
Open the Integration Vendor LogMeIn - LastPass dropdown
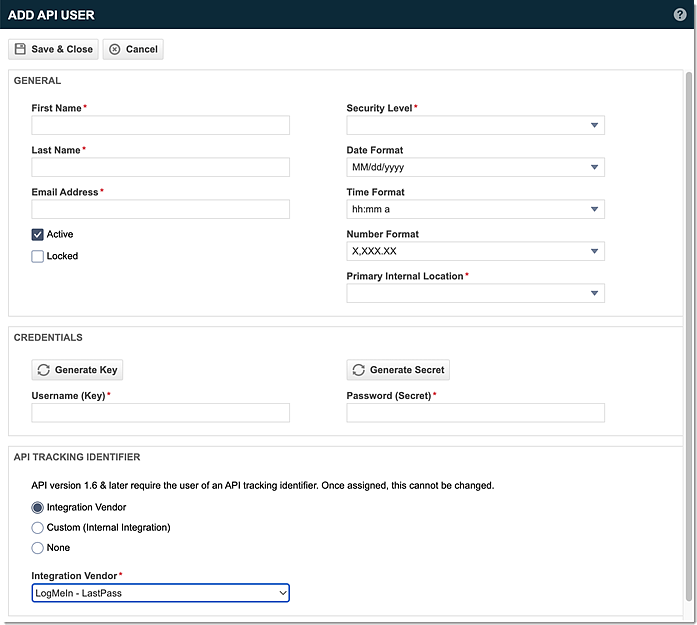click(x=160, y=593)
